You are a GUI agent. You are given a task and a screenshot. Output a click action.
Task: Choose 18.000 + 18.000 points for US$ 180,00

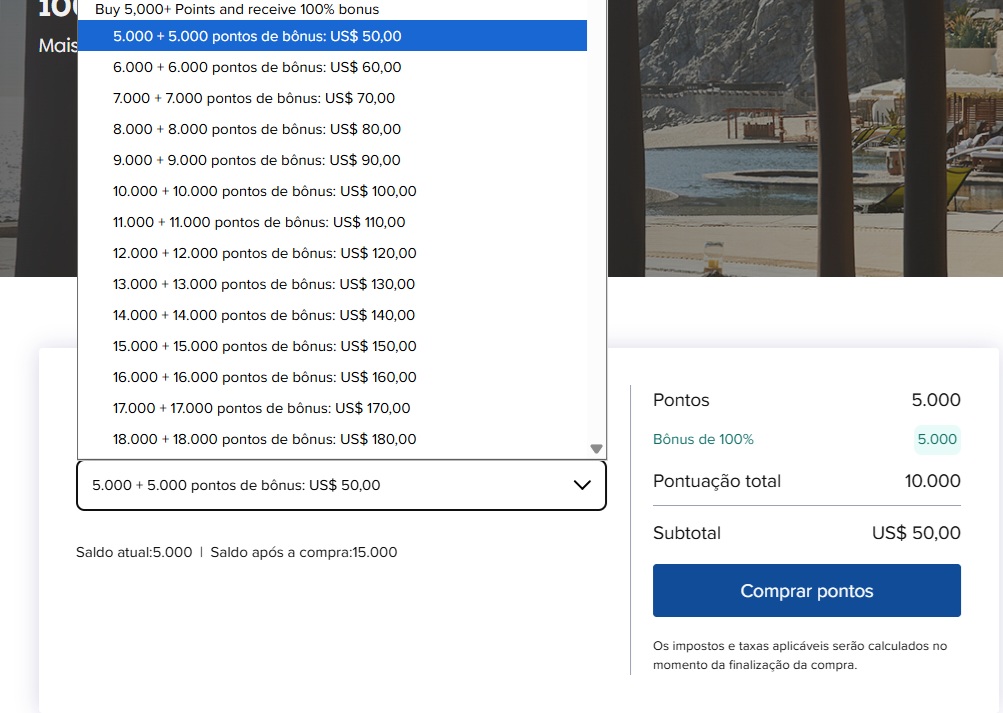[265, 439]
